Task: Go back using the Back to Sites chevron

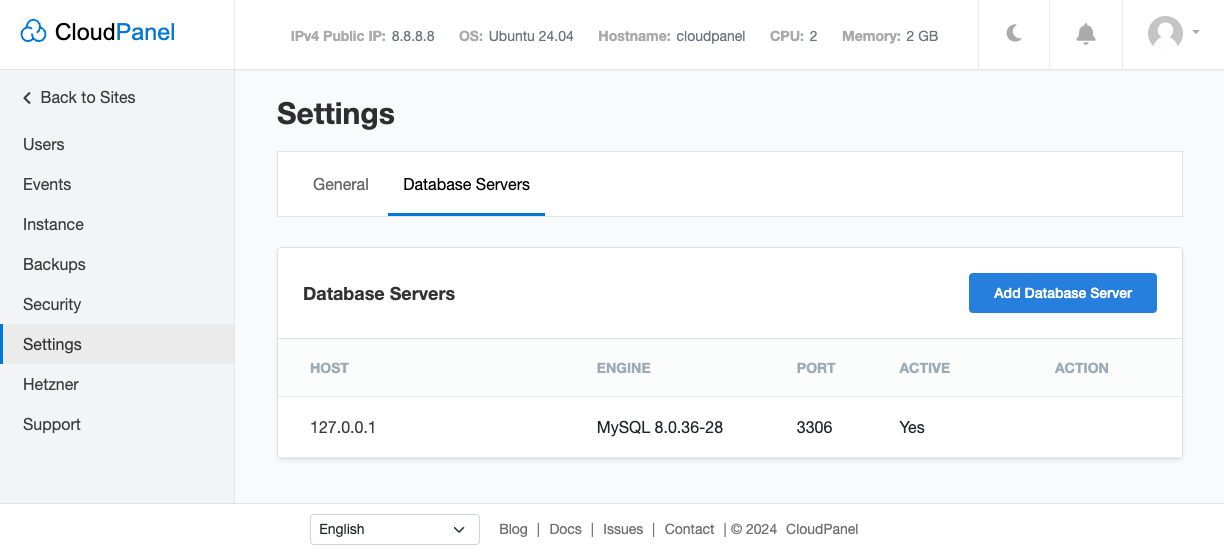Action: point(27,98)
